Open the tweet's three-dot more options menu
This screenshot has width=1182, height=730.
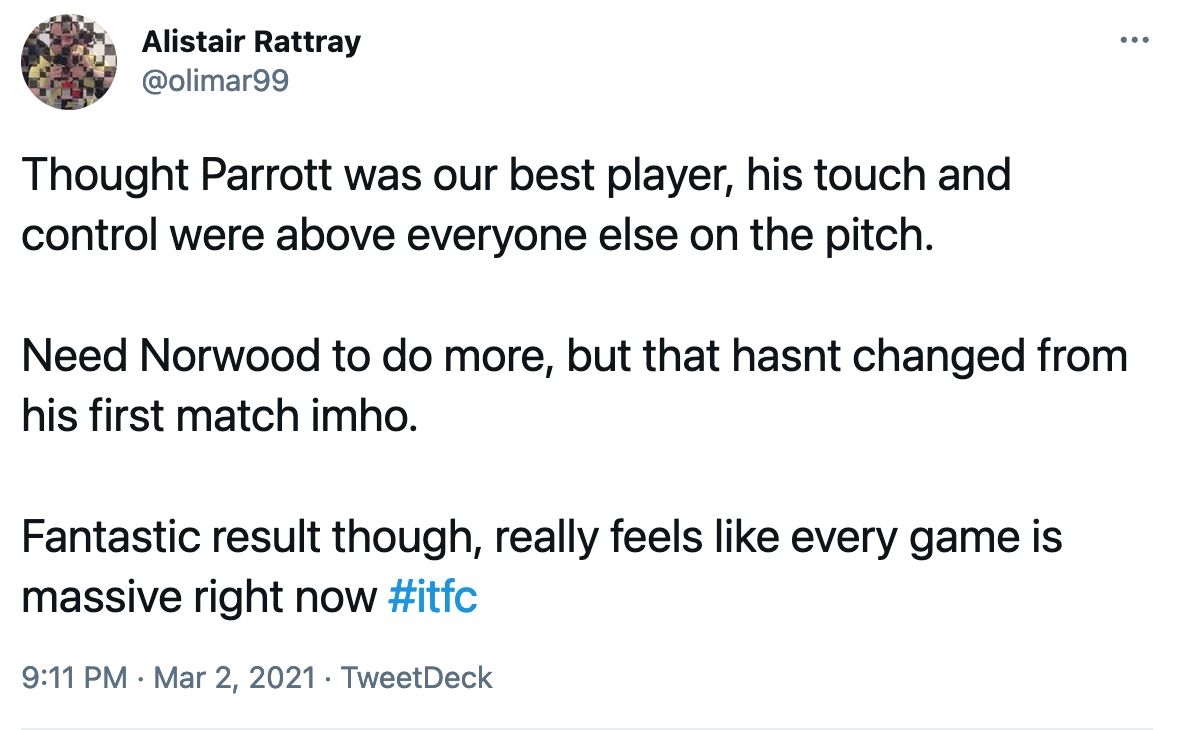(x=1135, y=41)
